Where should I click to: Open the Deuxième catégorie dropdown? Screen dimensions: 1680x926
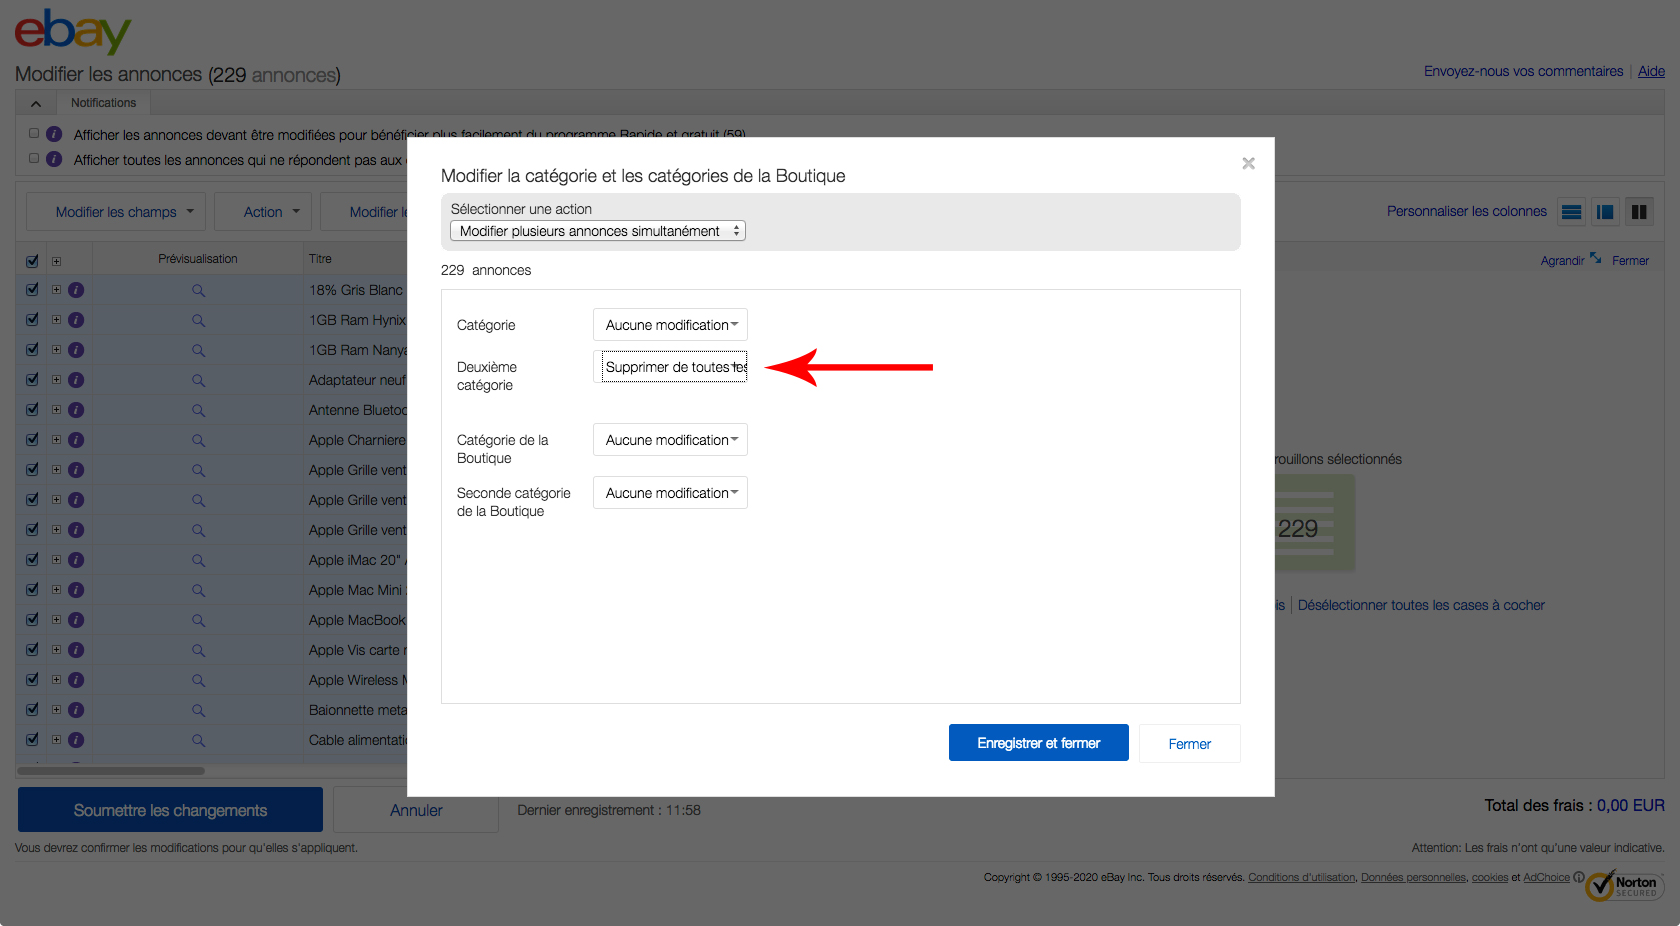click(x=674, y=367)
